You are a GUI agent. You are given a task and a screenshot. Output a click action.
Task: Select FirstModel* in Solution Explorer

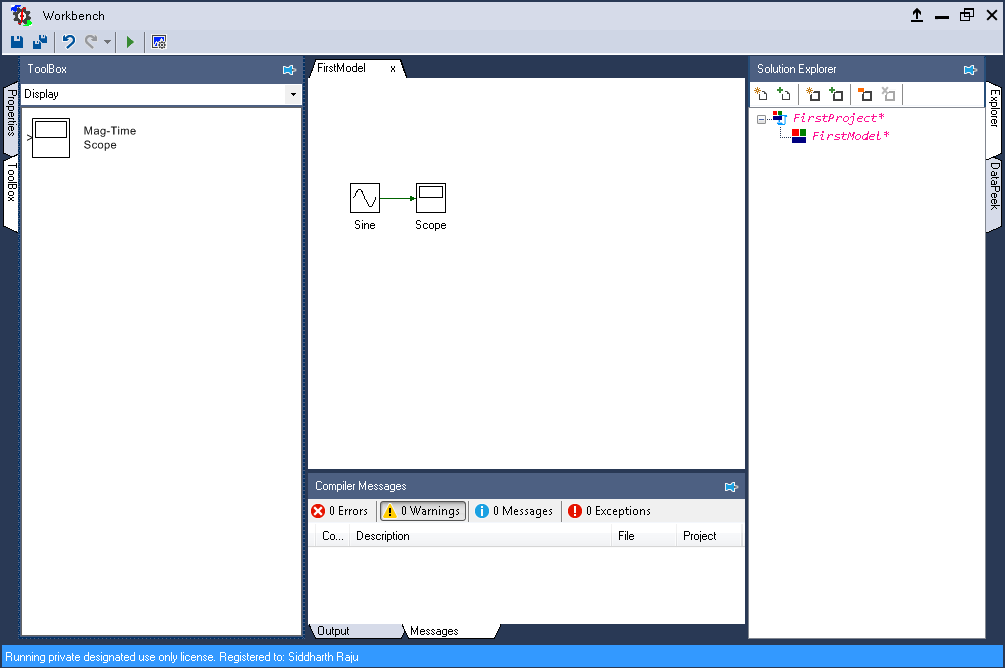pos(851,136)
